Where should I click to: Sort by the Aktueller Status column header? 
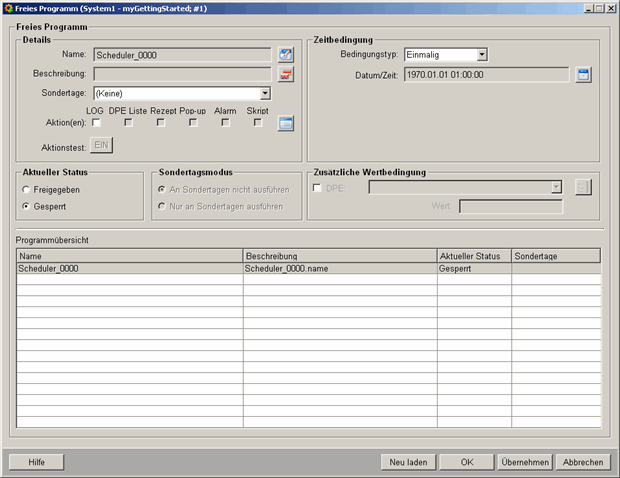pyautogui.click(x=474, y=256)
